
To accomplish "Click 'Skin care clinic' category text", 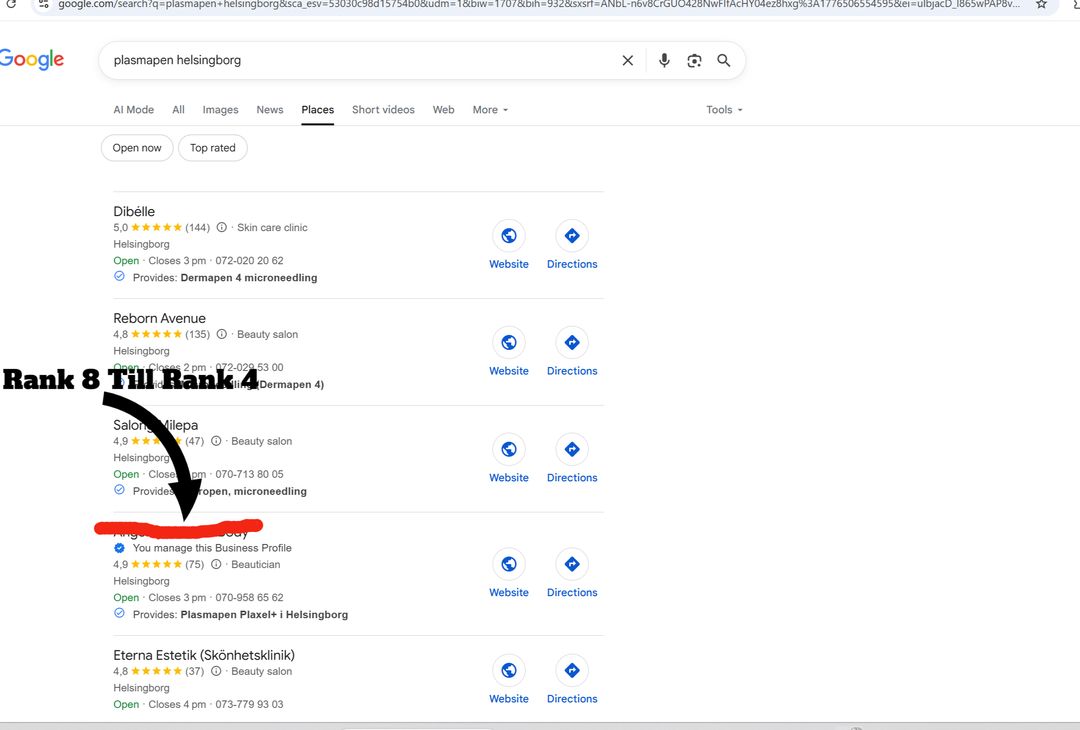I will tap(272, 227).
